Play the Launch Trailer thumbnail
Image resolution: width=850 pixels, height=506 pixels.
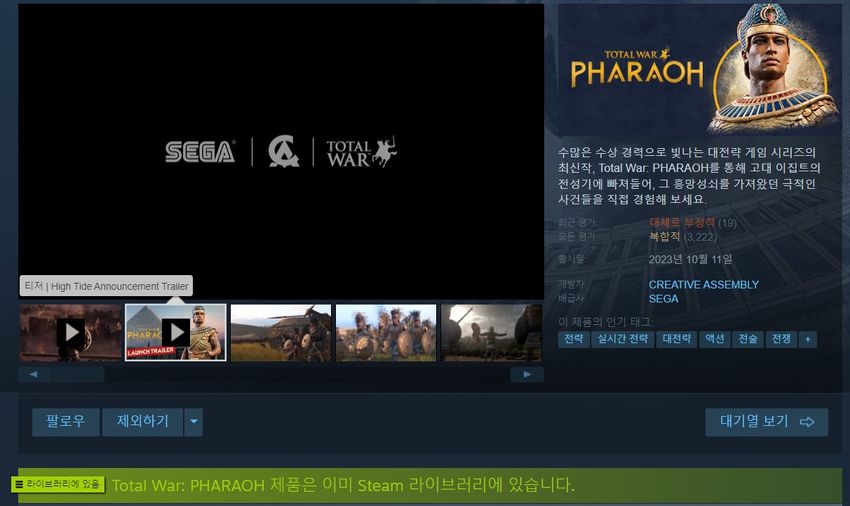tap(176, 332)
